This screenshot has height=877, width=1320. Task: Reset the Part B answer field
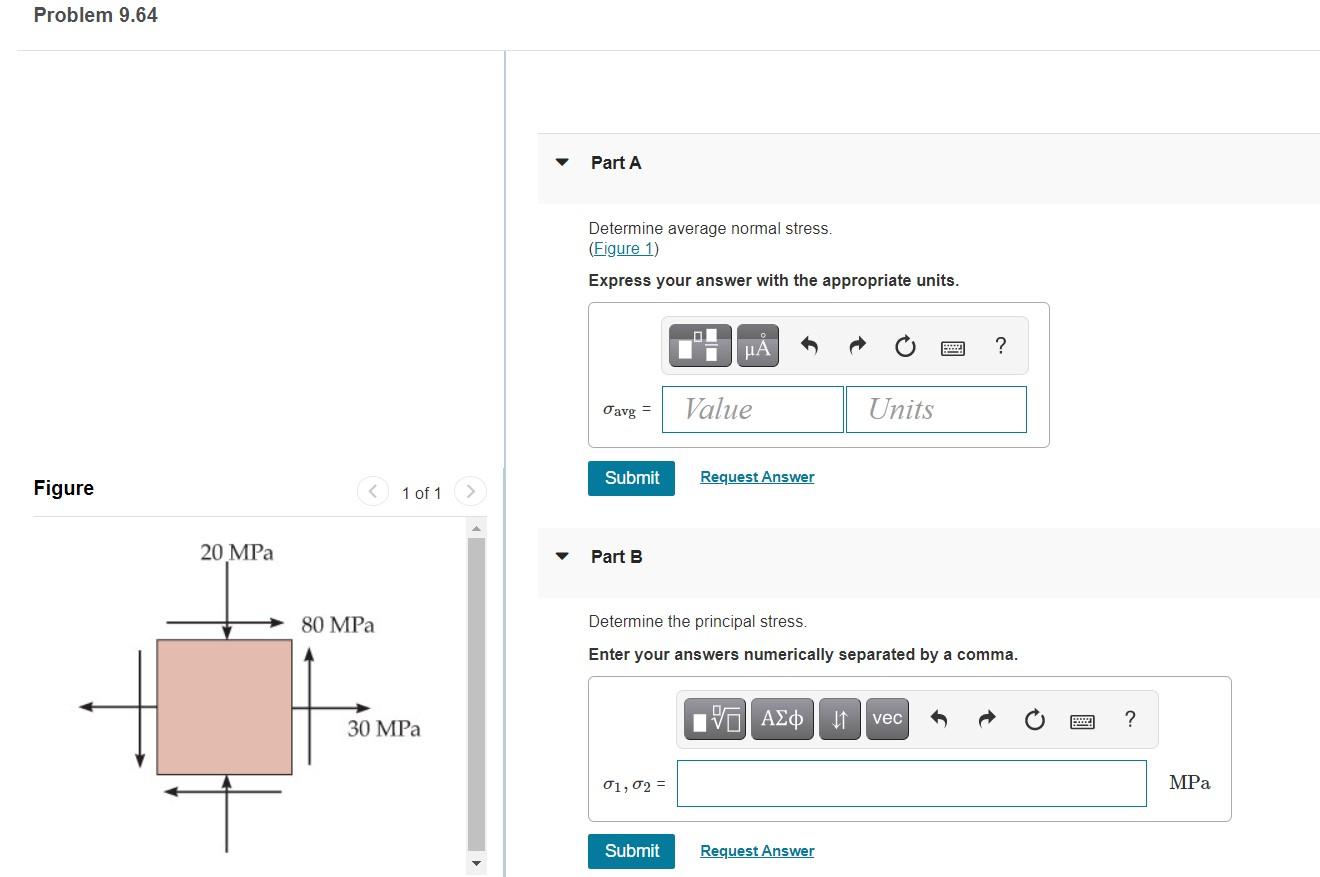pos(1035,719)
